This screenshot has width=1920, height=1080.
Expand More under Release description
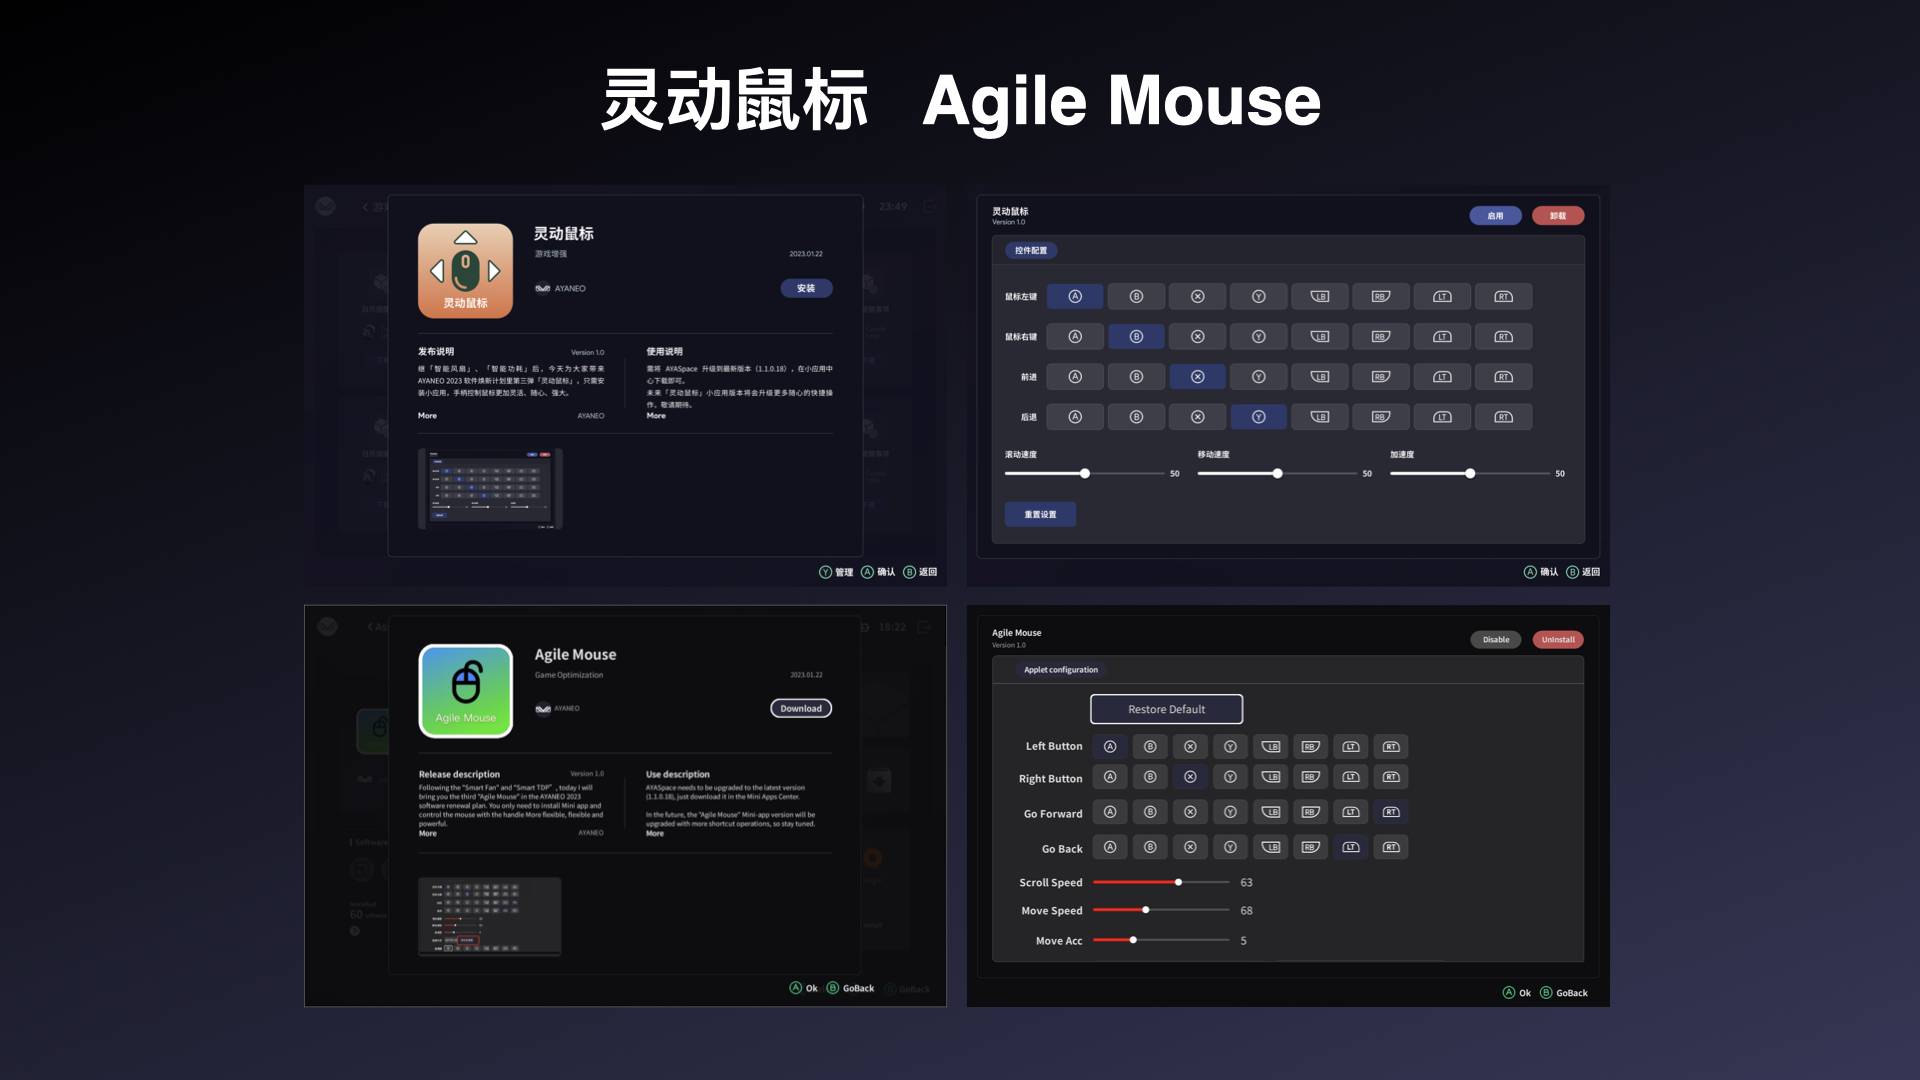[428, 833]
